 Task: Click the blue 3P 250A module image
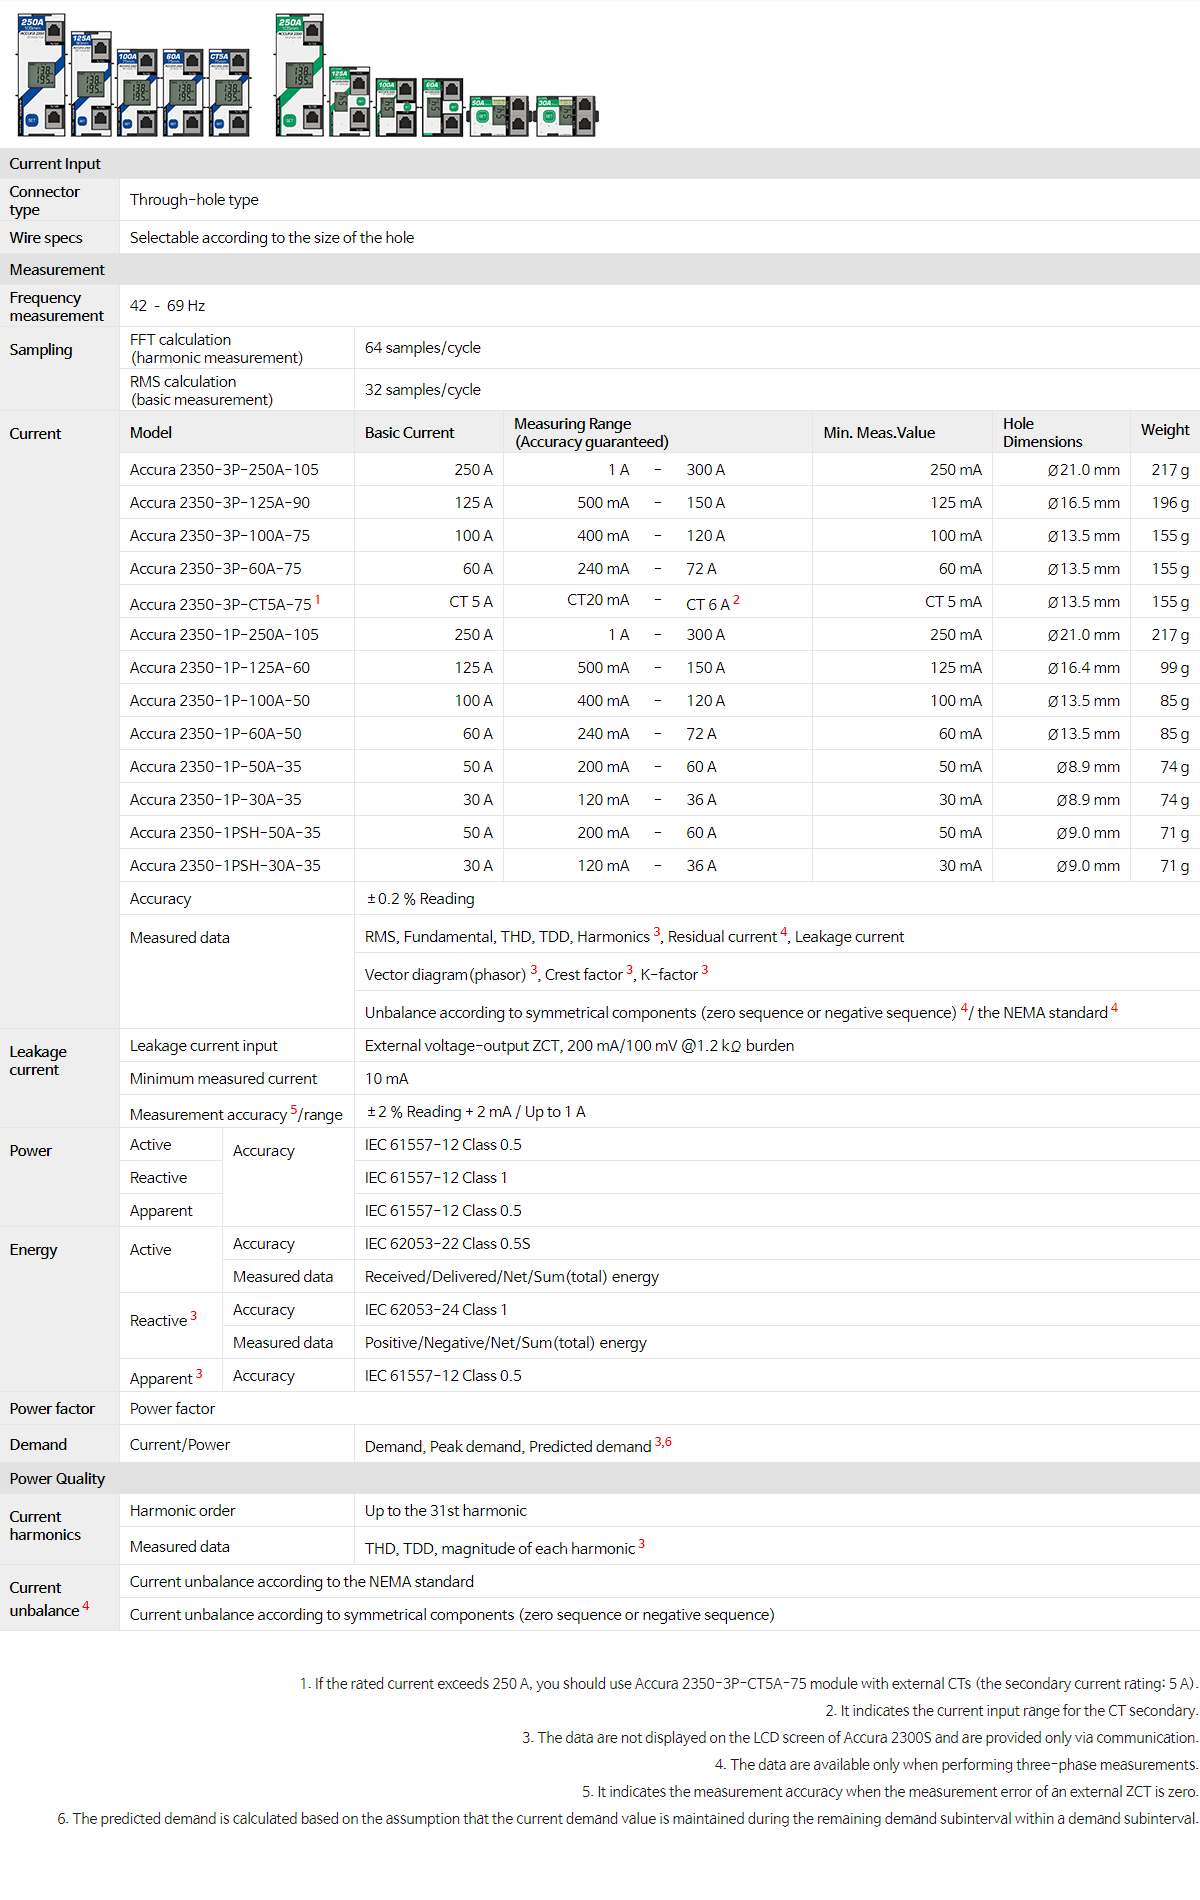click(42, 75)
